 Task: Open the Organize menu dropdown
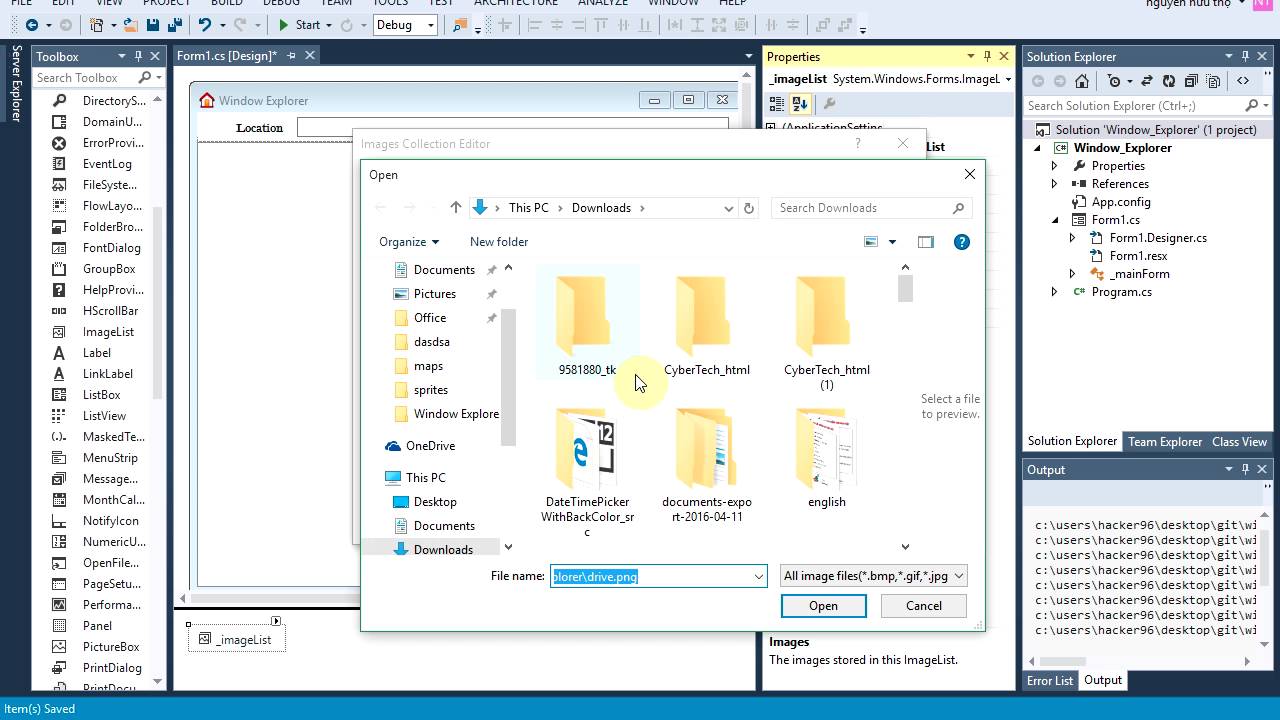click(x=409, y=242)
